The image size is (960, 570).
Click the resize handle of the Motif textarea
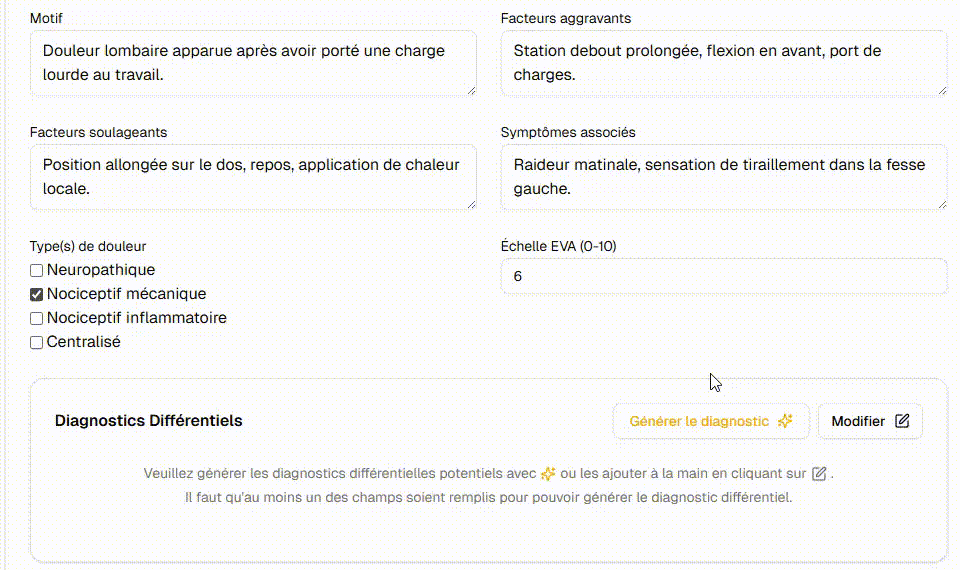point(471,90)
